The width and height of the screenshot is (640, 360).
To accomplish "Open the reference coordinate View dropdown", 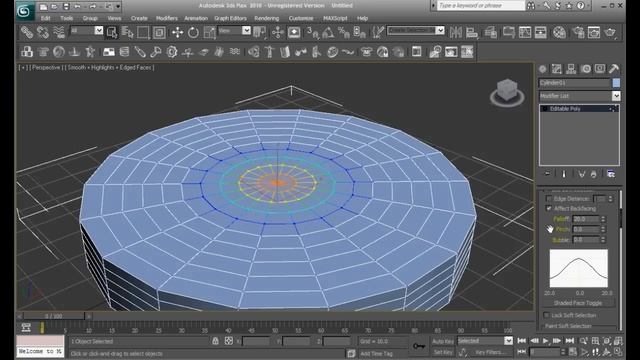I will [246, 31].
